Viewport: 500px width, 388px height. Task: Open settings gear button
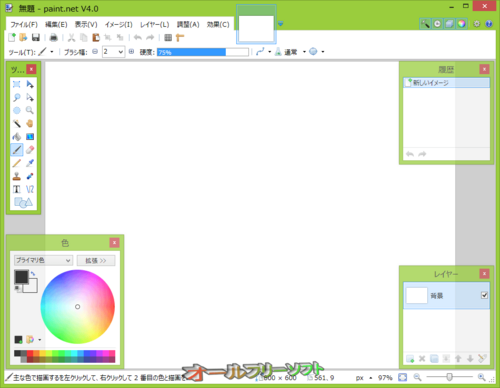(x=477, y=24)
